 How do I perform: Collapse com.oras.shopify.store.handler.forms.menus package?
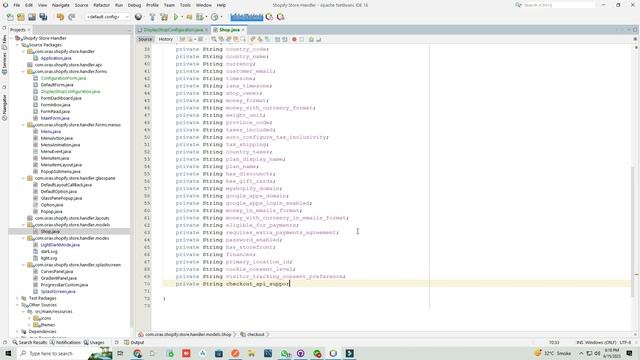click(x=23, y=125)
